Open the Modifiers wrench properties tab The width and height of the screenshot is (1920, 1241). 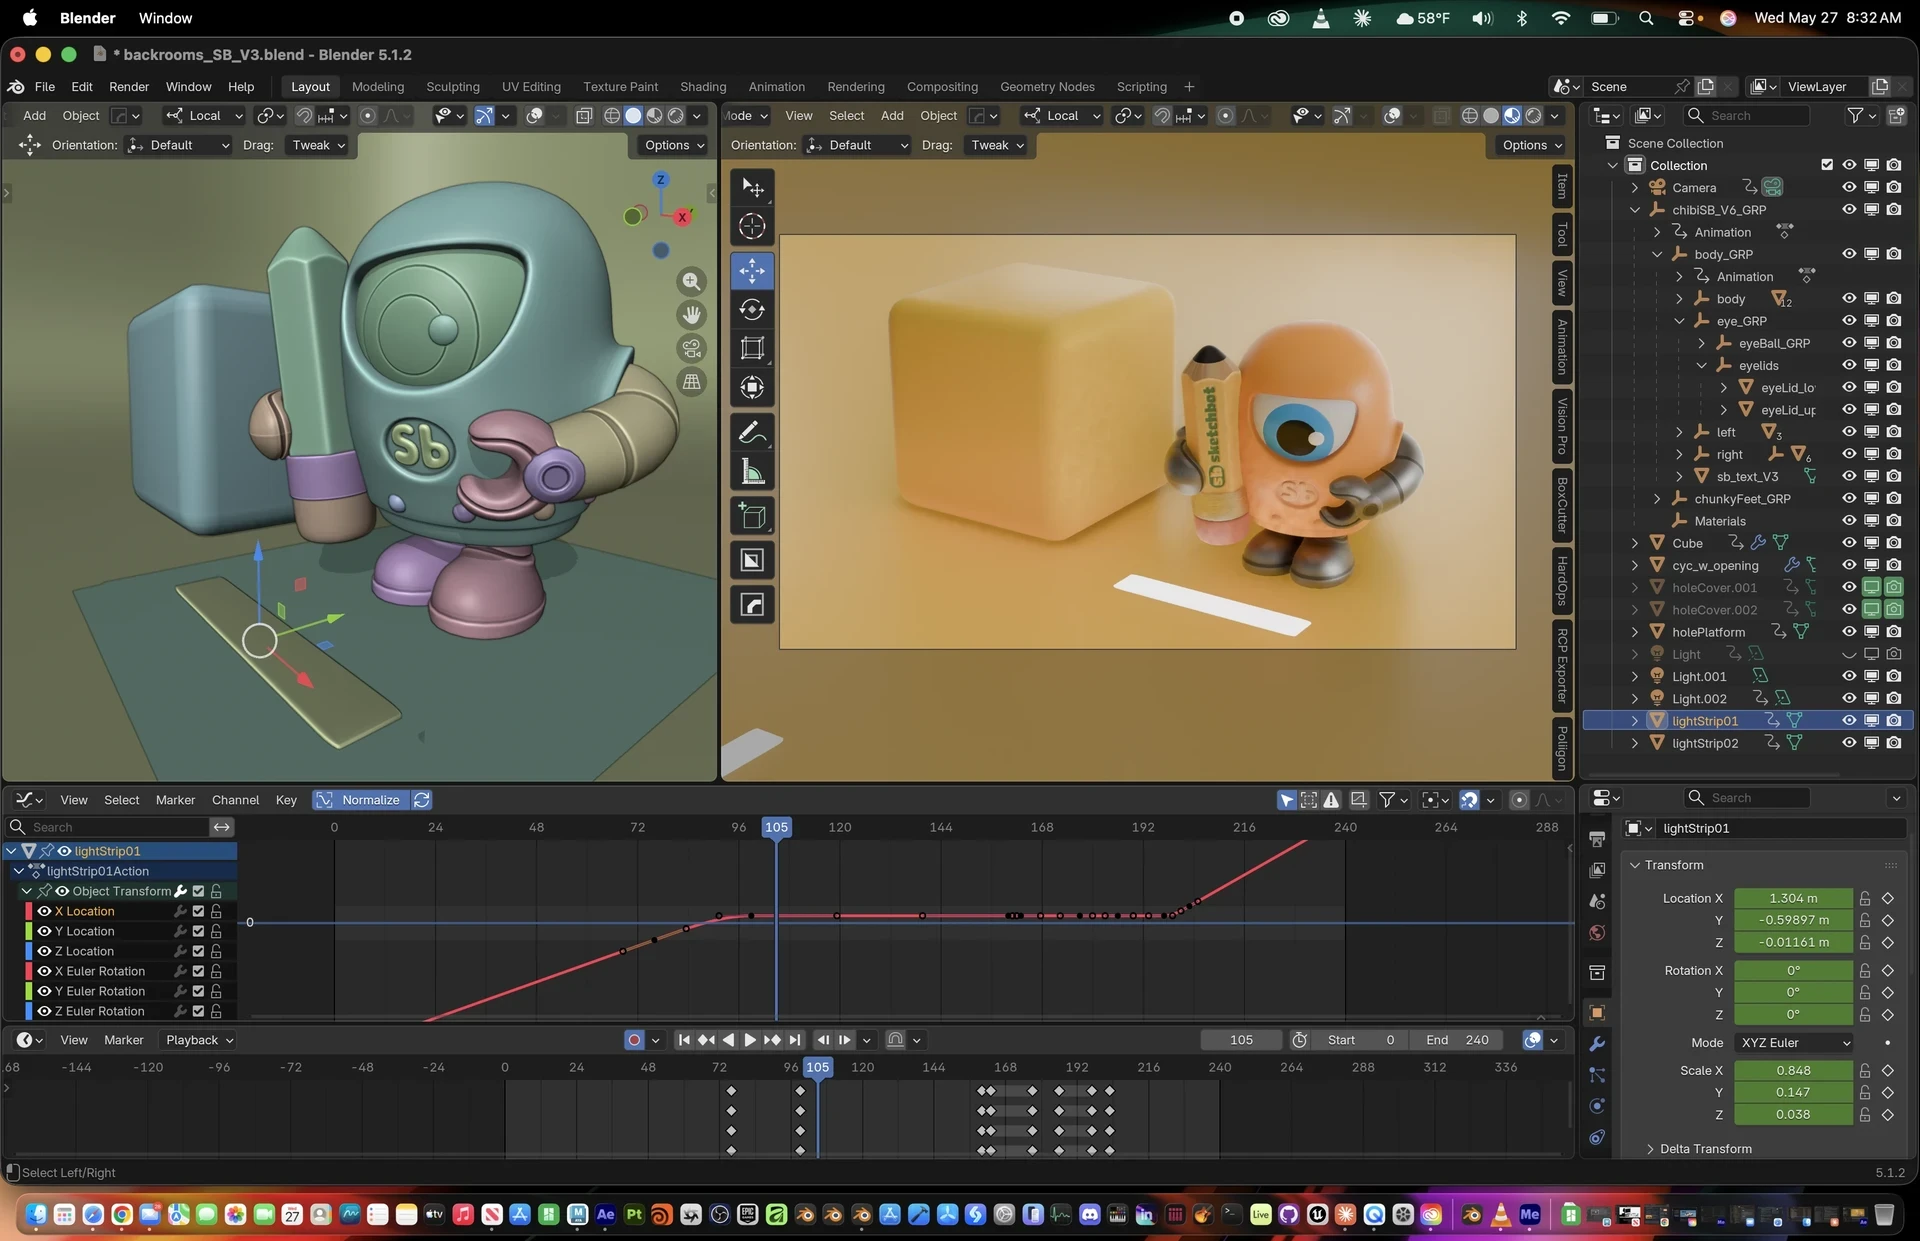[1597, 1043]
